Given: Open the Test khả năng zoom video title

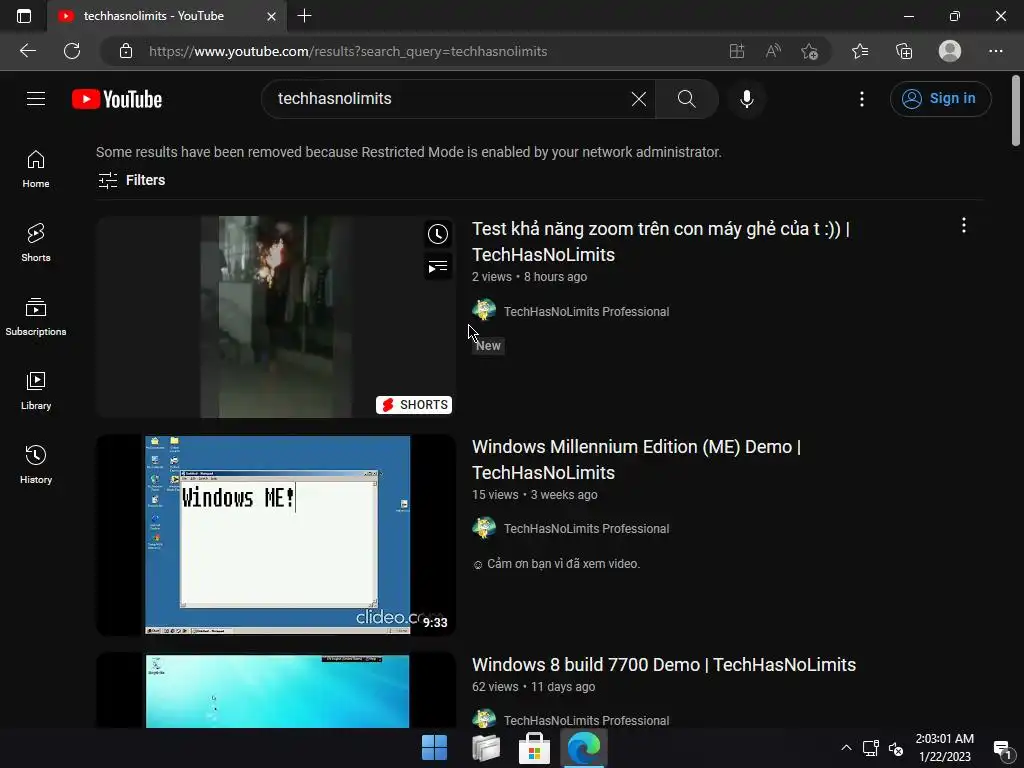Looking at the screenshot, I should coord(660,242).
